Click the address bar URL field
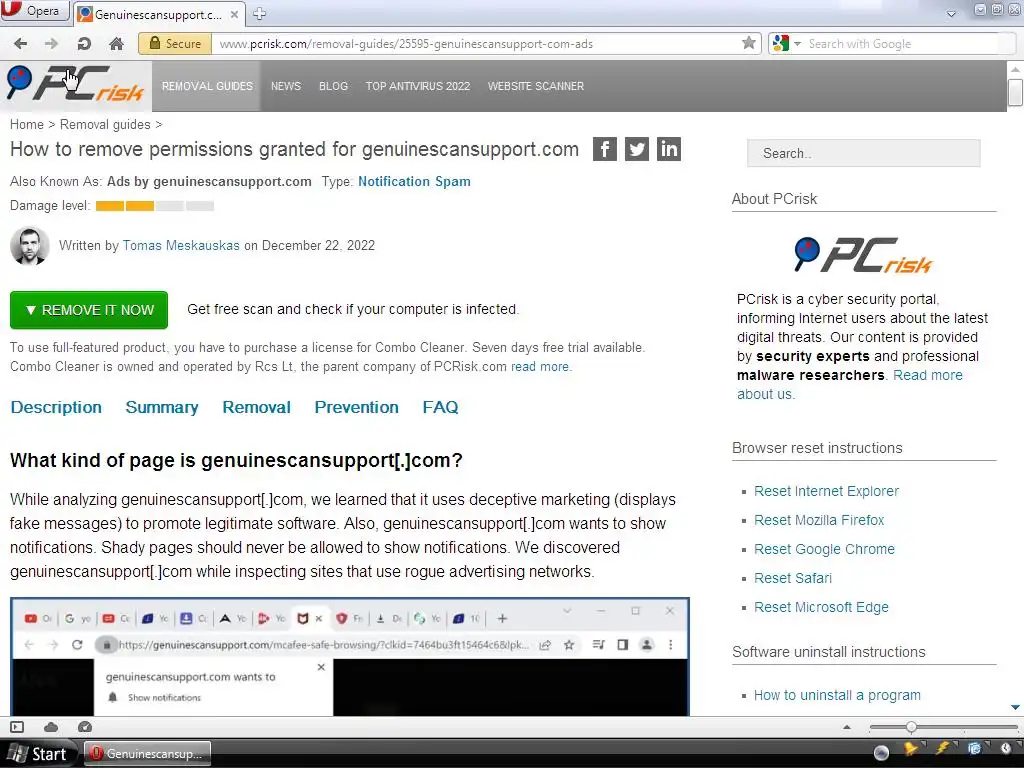This screenshot has width=1024, height=768. (x=477, y=44)
